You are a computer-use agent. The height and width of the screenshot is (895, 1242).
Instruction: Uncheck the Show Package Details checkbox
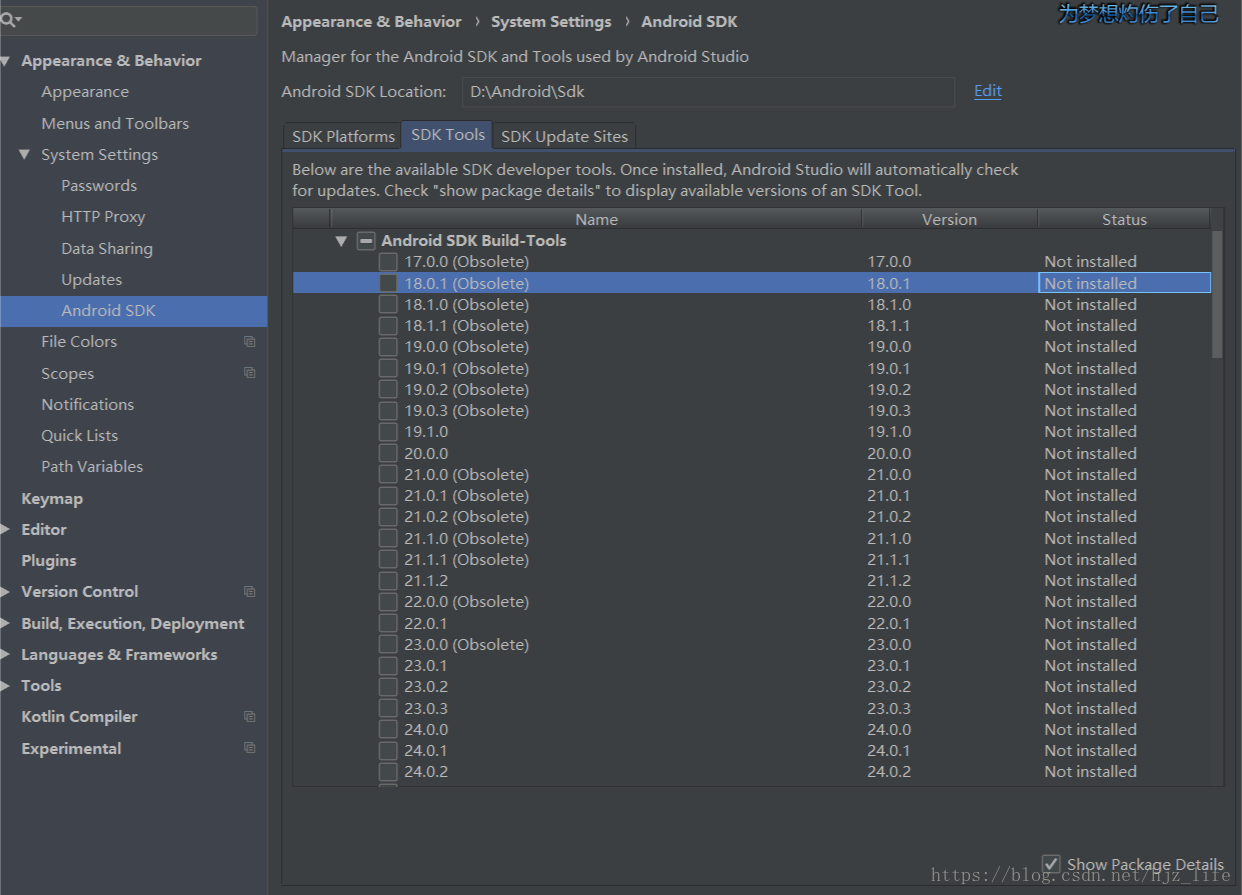click(x=1051, y=863)
